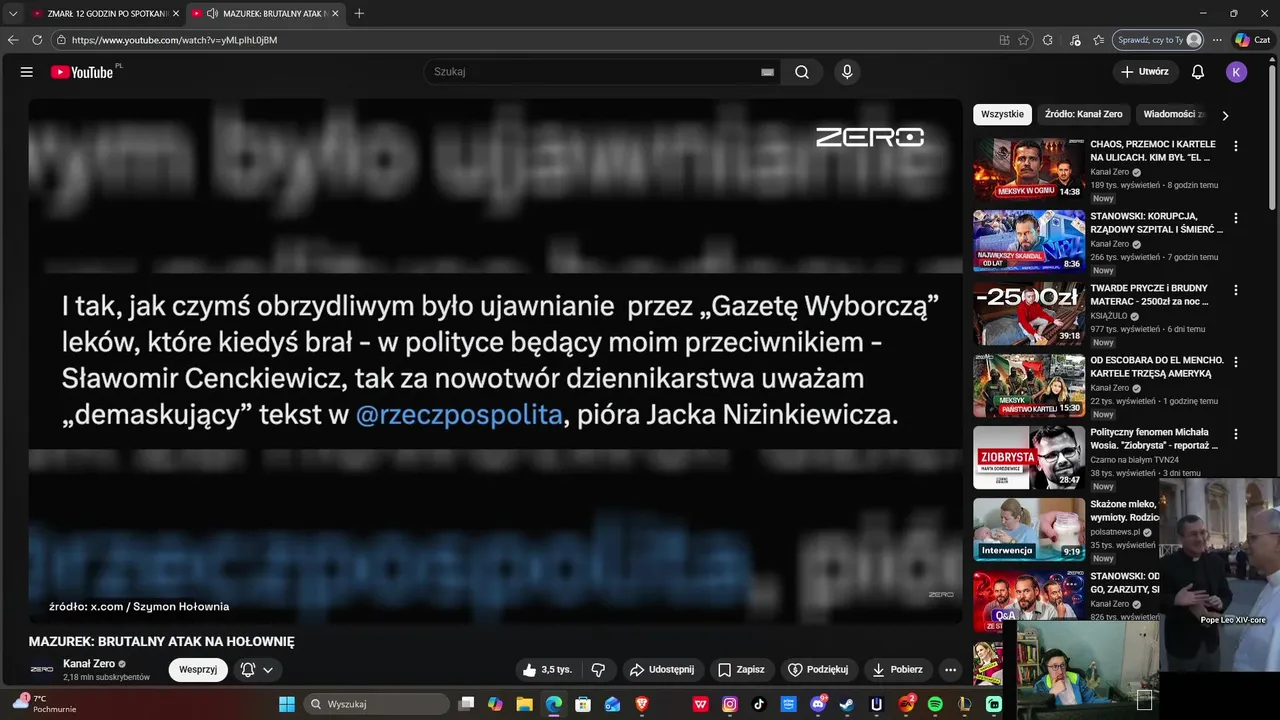Viewport: 1280px width, 720px height.
Task: Open options for 'OD ESCOBARA DO EL MENCHO' video
Action: [1236, 362]
